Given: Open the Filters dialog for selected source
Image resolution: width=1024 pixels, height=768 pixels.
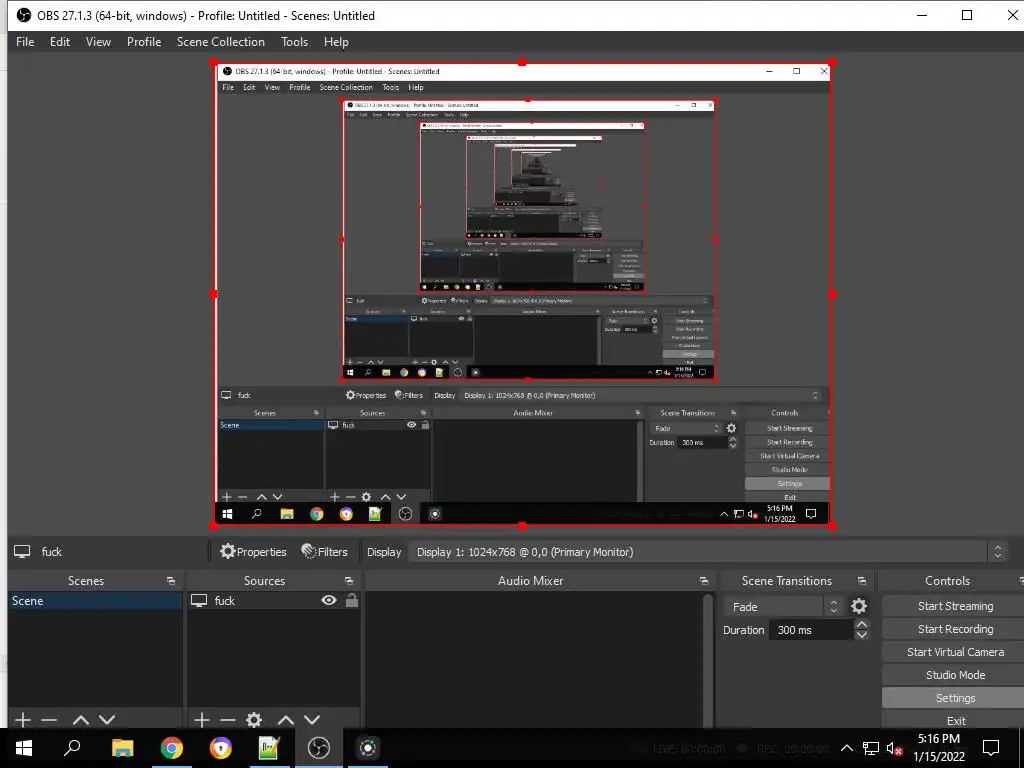Looking at the screenshot, I should 325,552.
